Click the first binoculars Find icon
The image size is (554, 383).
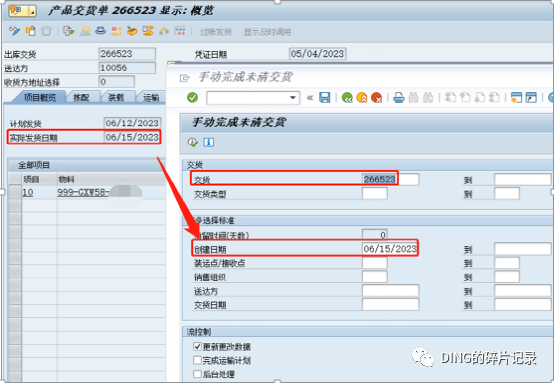413,98
